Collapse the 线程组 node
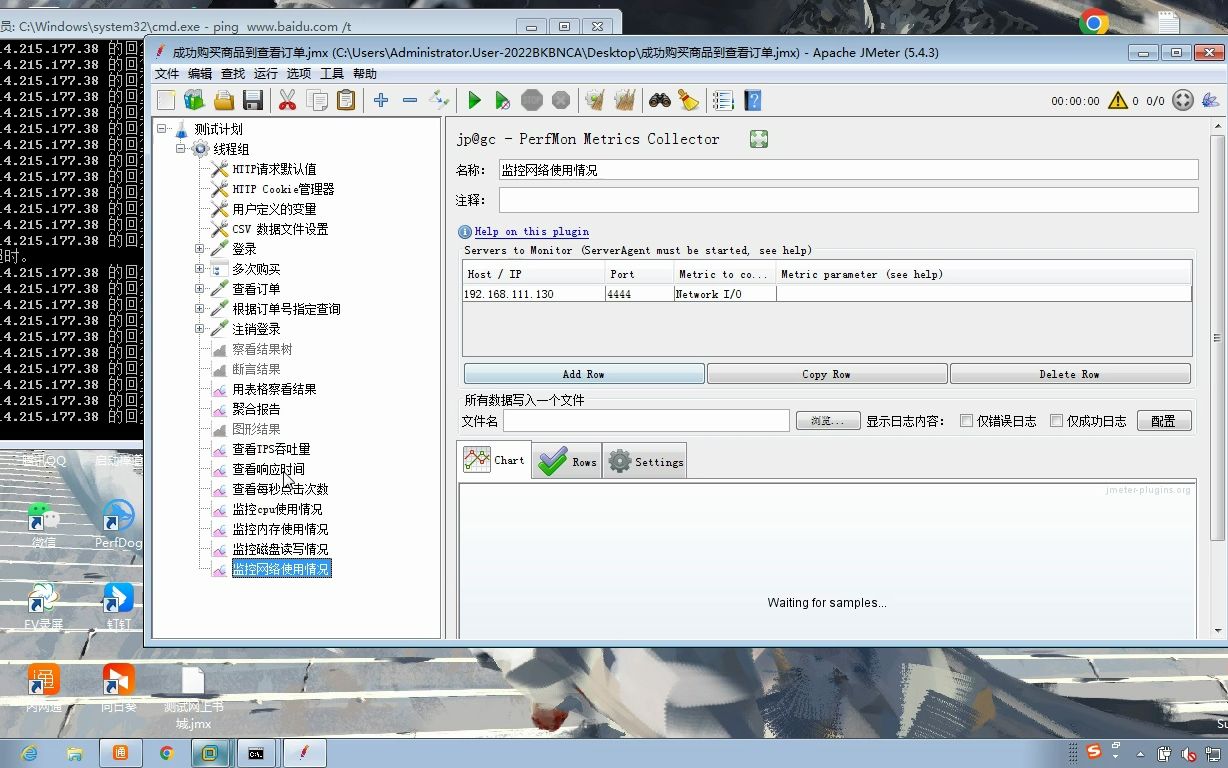The width and height of the screenshot is (1228, 768). point(181,148)
